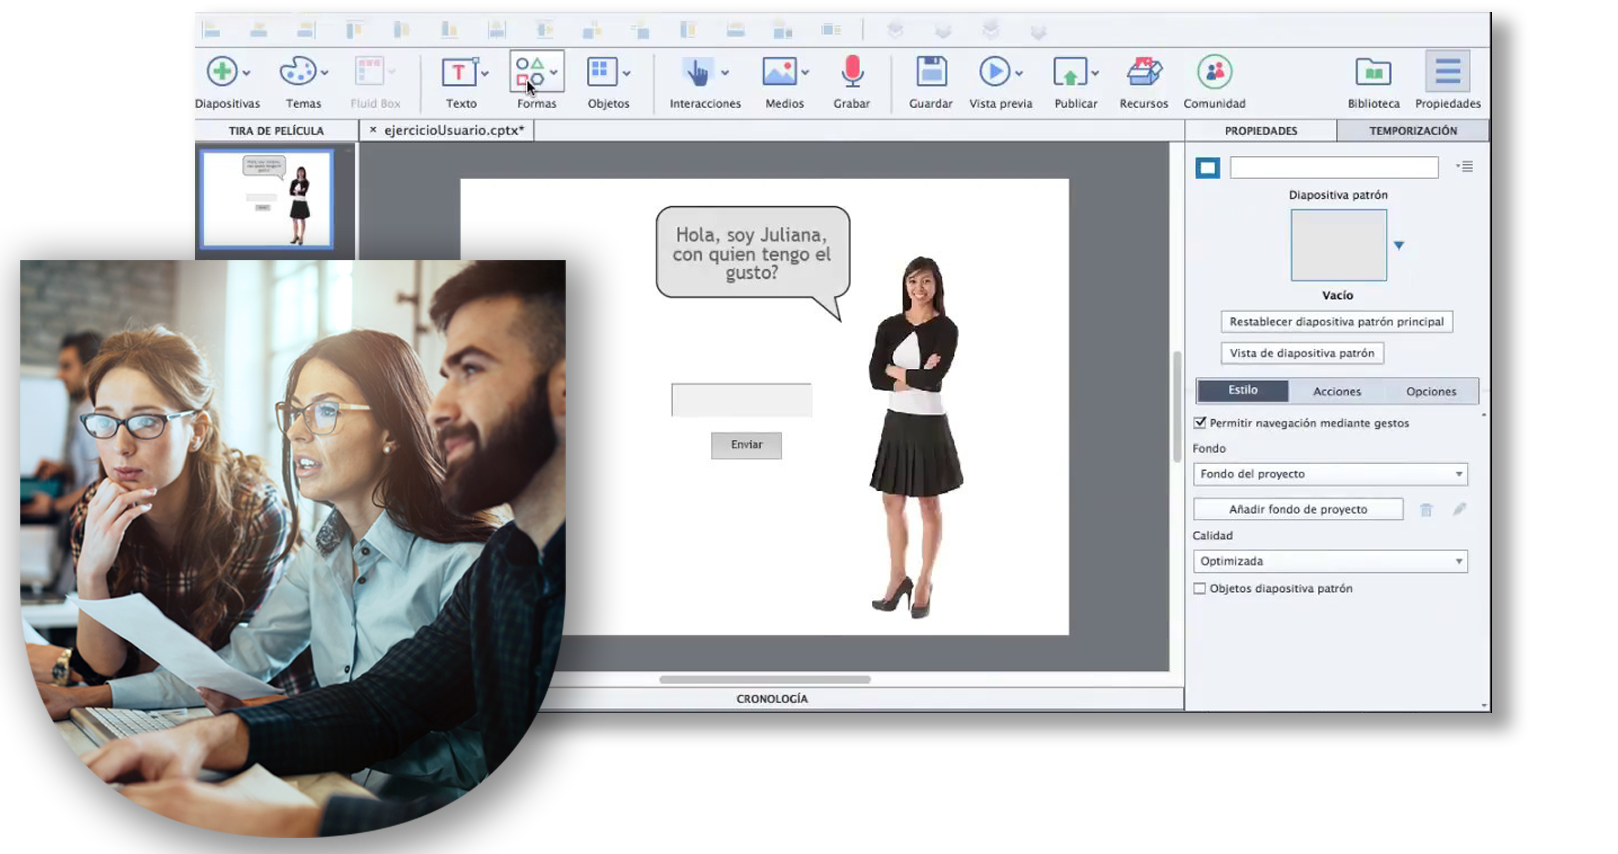Click the Publicar icon
The width and height of the screenshot is (1618, 854).
coord(1069,72)
